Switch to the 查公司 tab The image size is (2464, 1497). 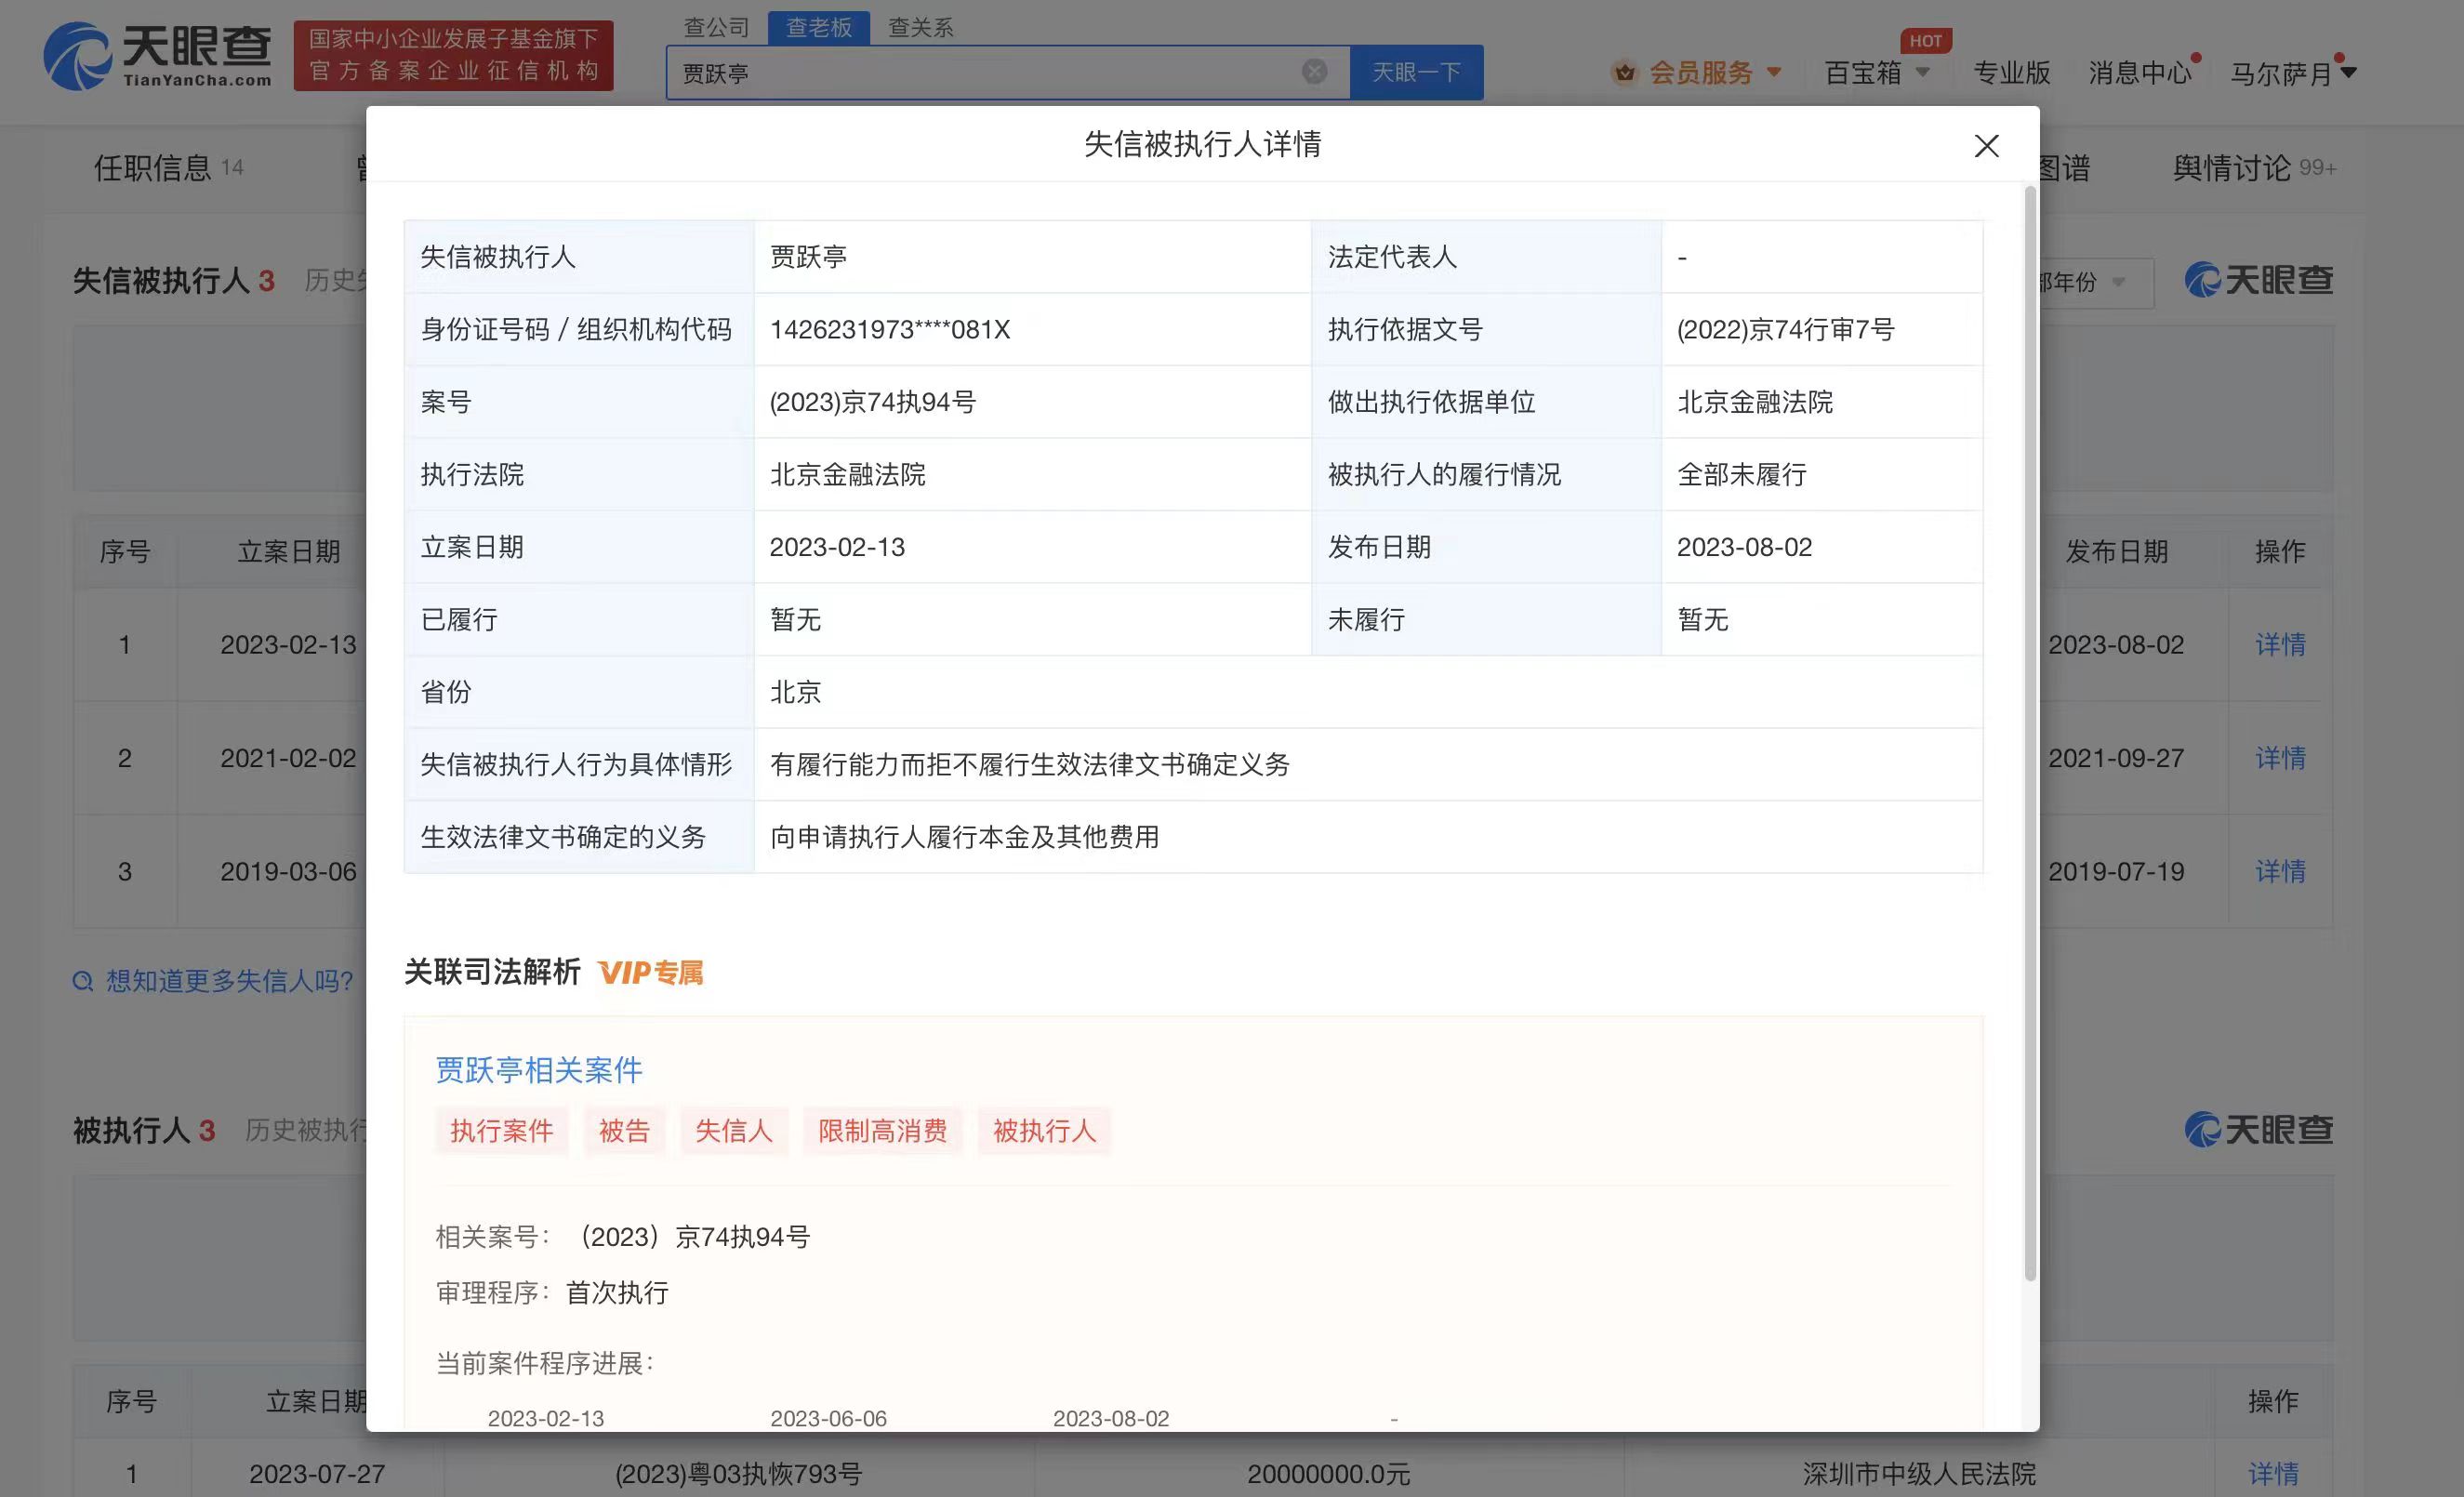(715, 27)
